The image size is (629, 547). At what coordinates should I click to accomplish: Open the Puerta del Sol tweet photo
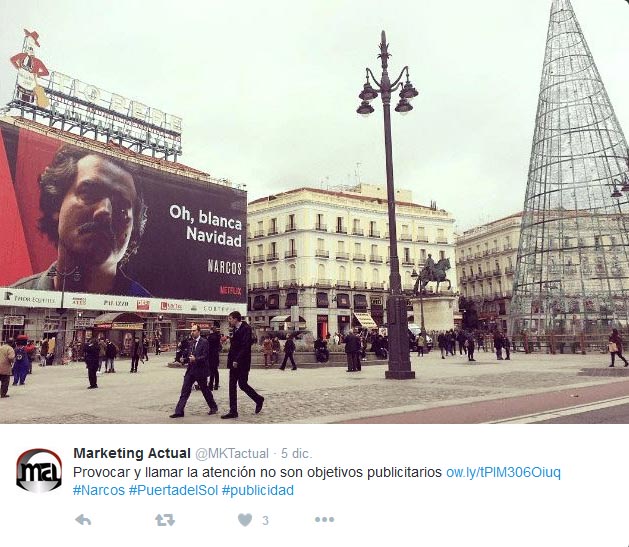tap(314, 212)
